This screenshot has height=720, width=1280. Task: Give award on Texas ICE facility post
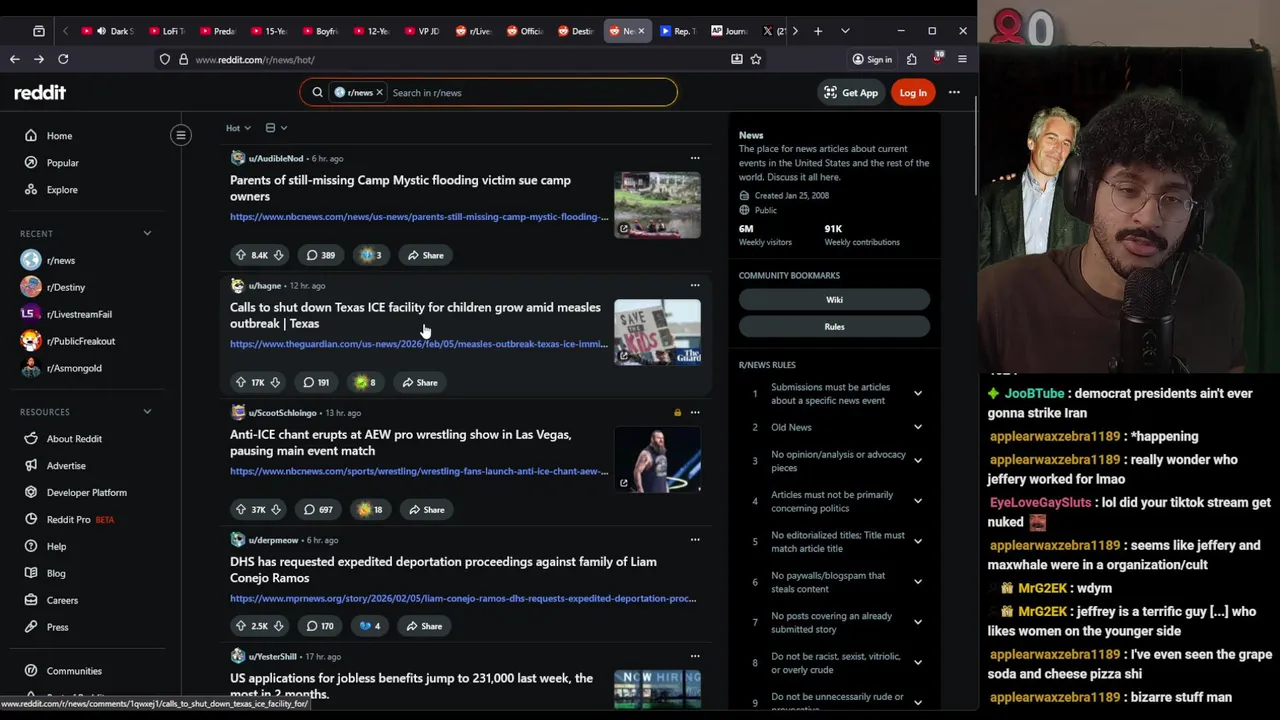coord(365,382)
